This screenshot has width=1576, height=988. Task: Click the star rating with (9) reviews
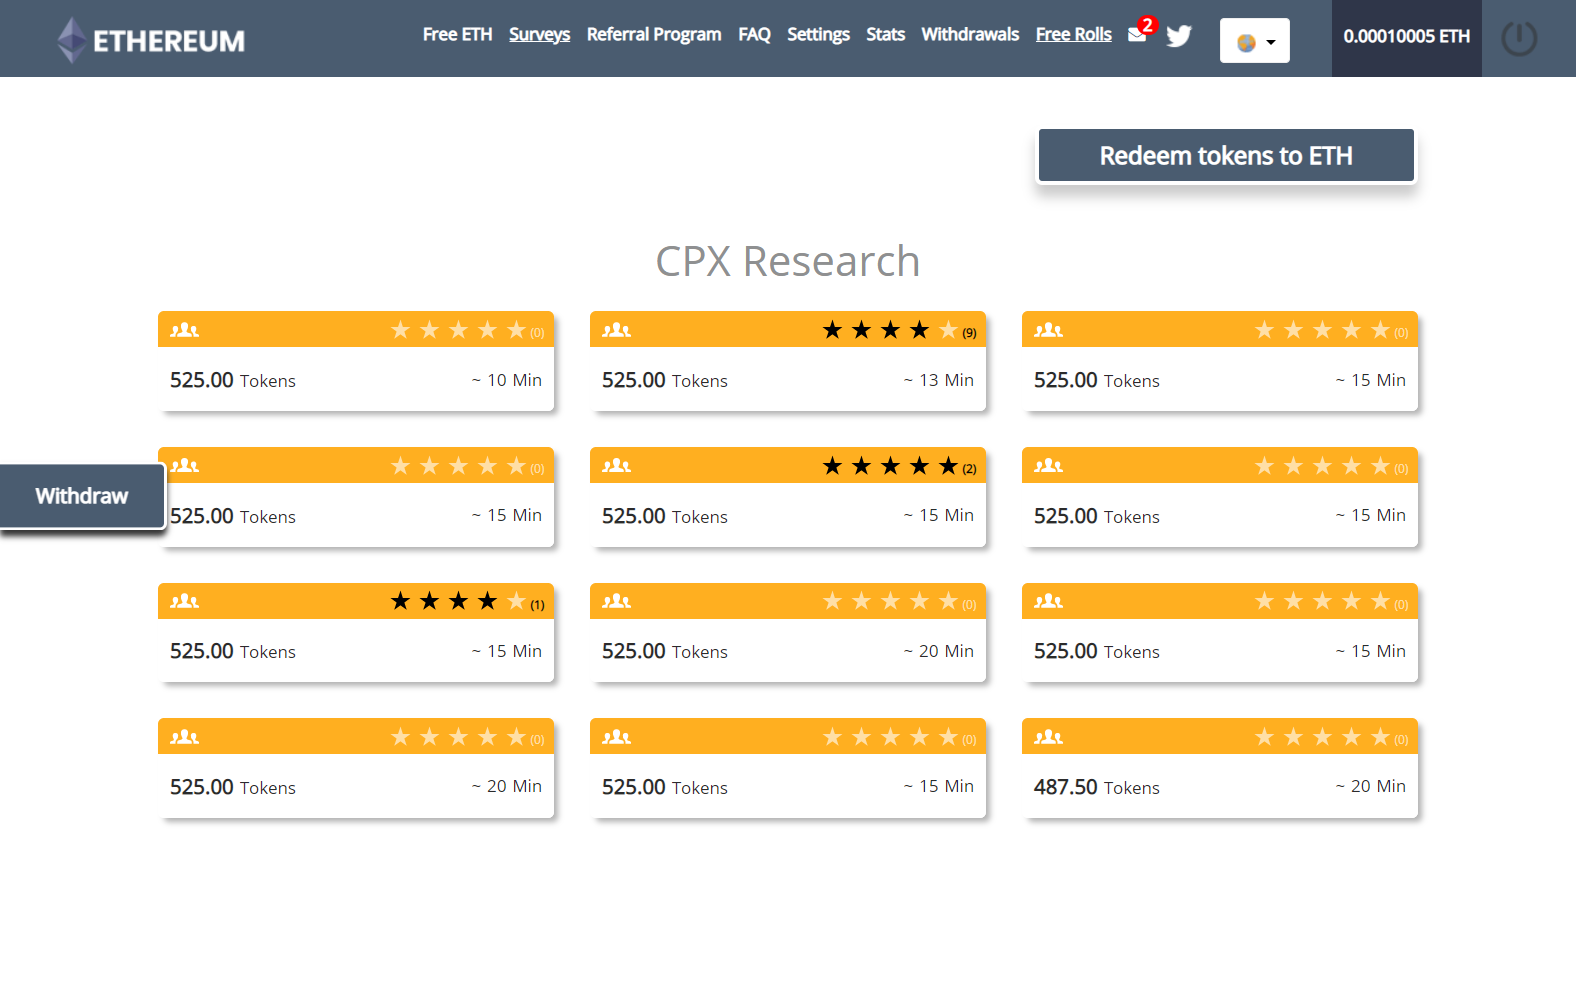pos(898,330)
